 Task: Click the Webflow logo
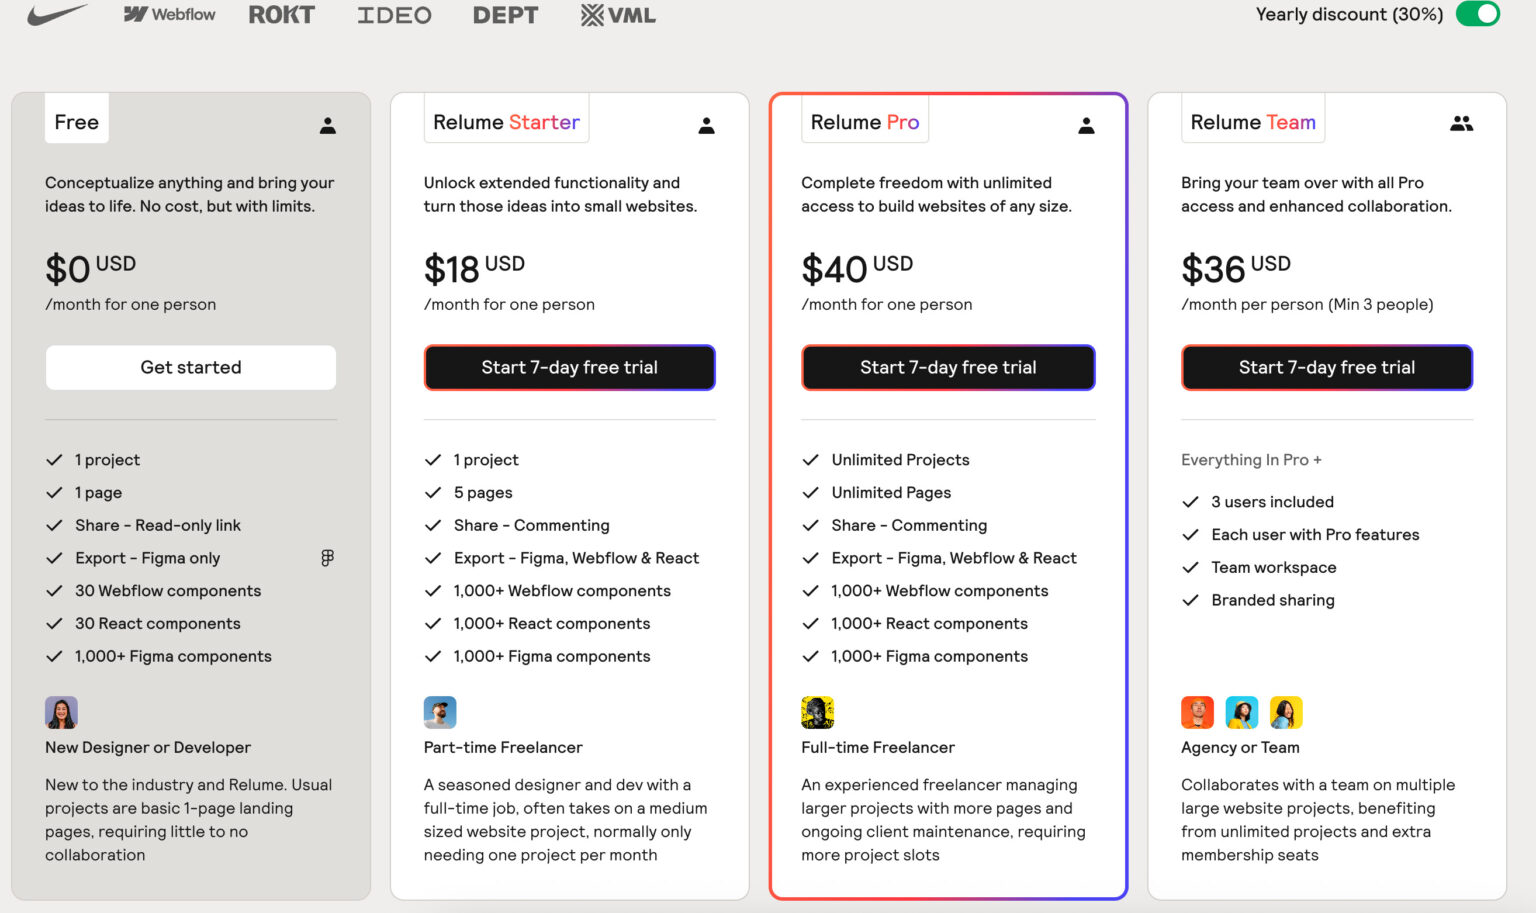pyautogui.click(x=168, y=14)
